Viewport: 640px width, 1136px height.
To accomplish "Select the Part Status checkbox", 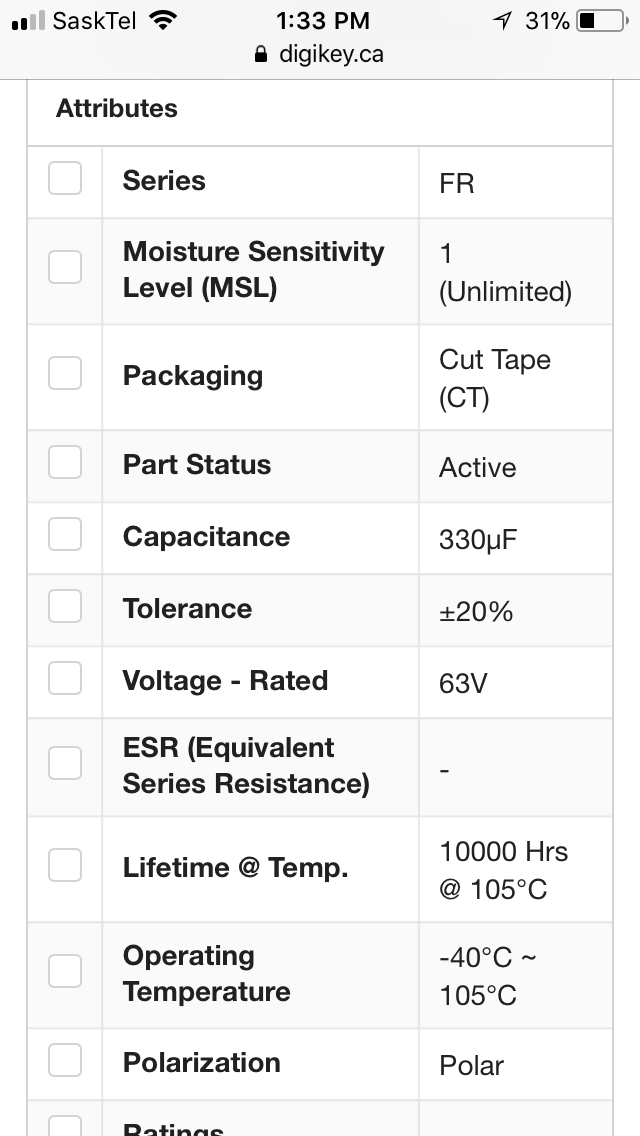I will [x=65, y=462].
